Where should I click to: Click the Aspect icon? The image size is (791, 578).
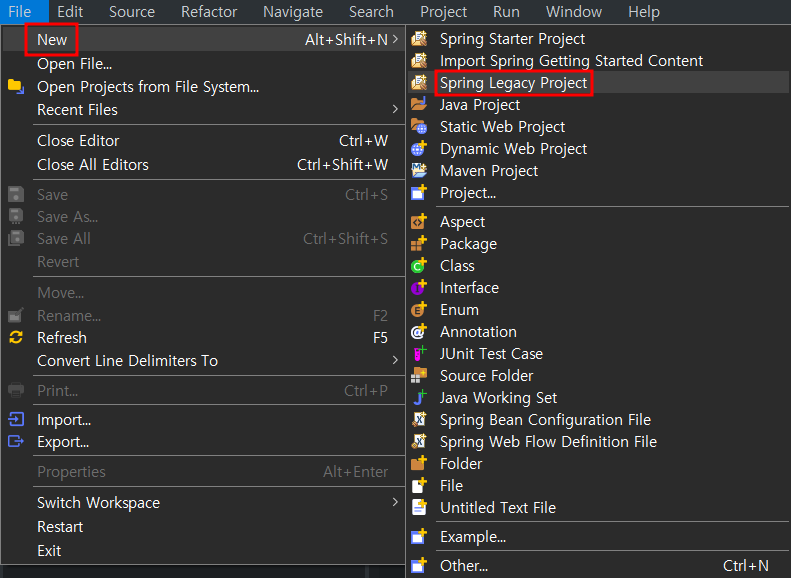(419, 221)
